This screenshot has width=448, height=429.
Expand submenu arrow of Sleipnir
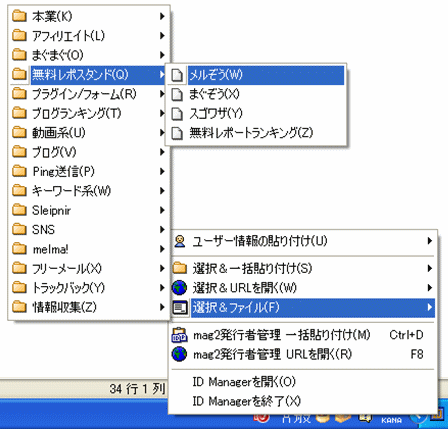coord(162,210)
